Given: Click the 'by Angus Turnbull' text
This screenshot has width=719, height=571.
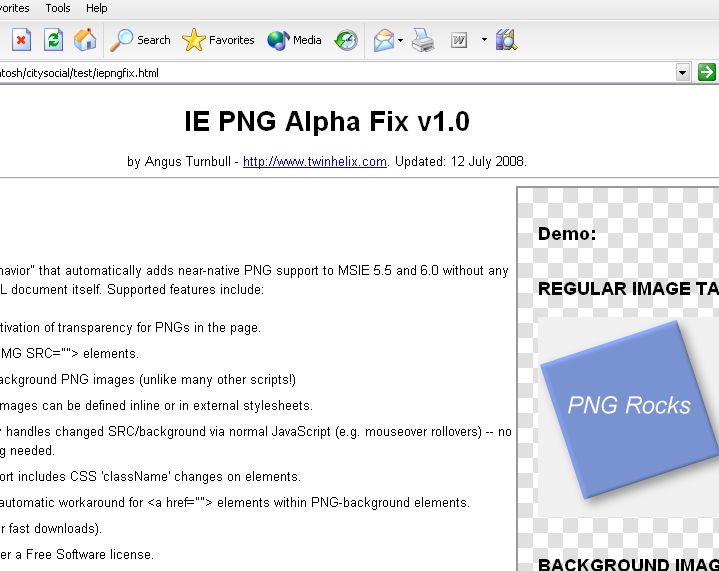Looking at the screenshot, I should [179, 162].
